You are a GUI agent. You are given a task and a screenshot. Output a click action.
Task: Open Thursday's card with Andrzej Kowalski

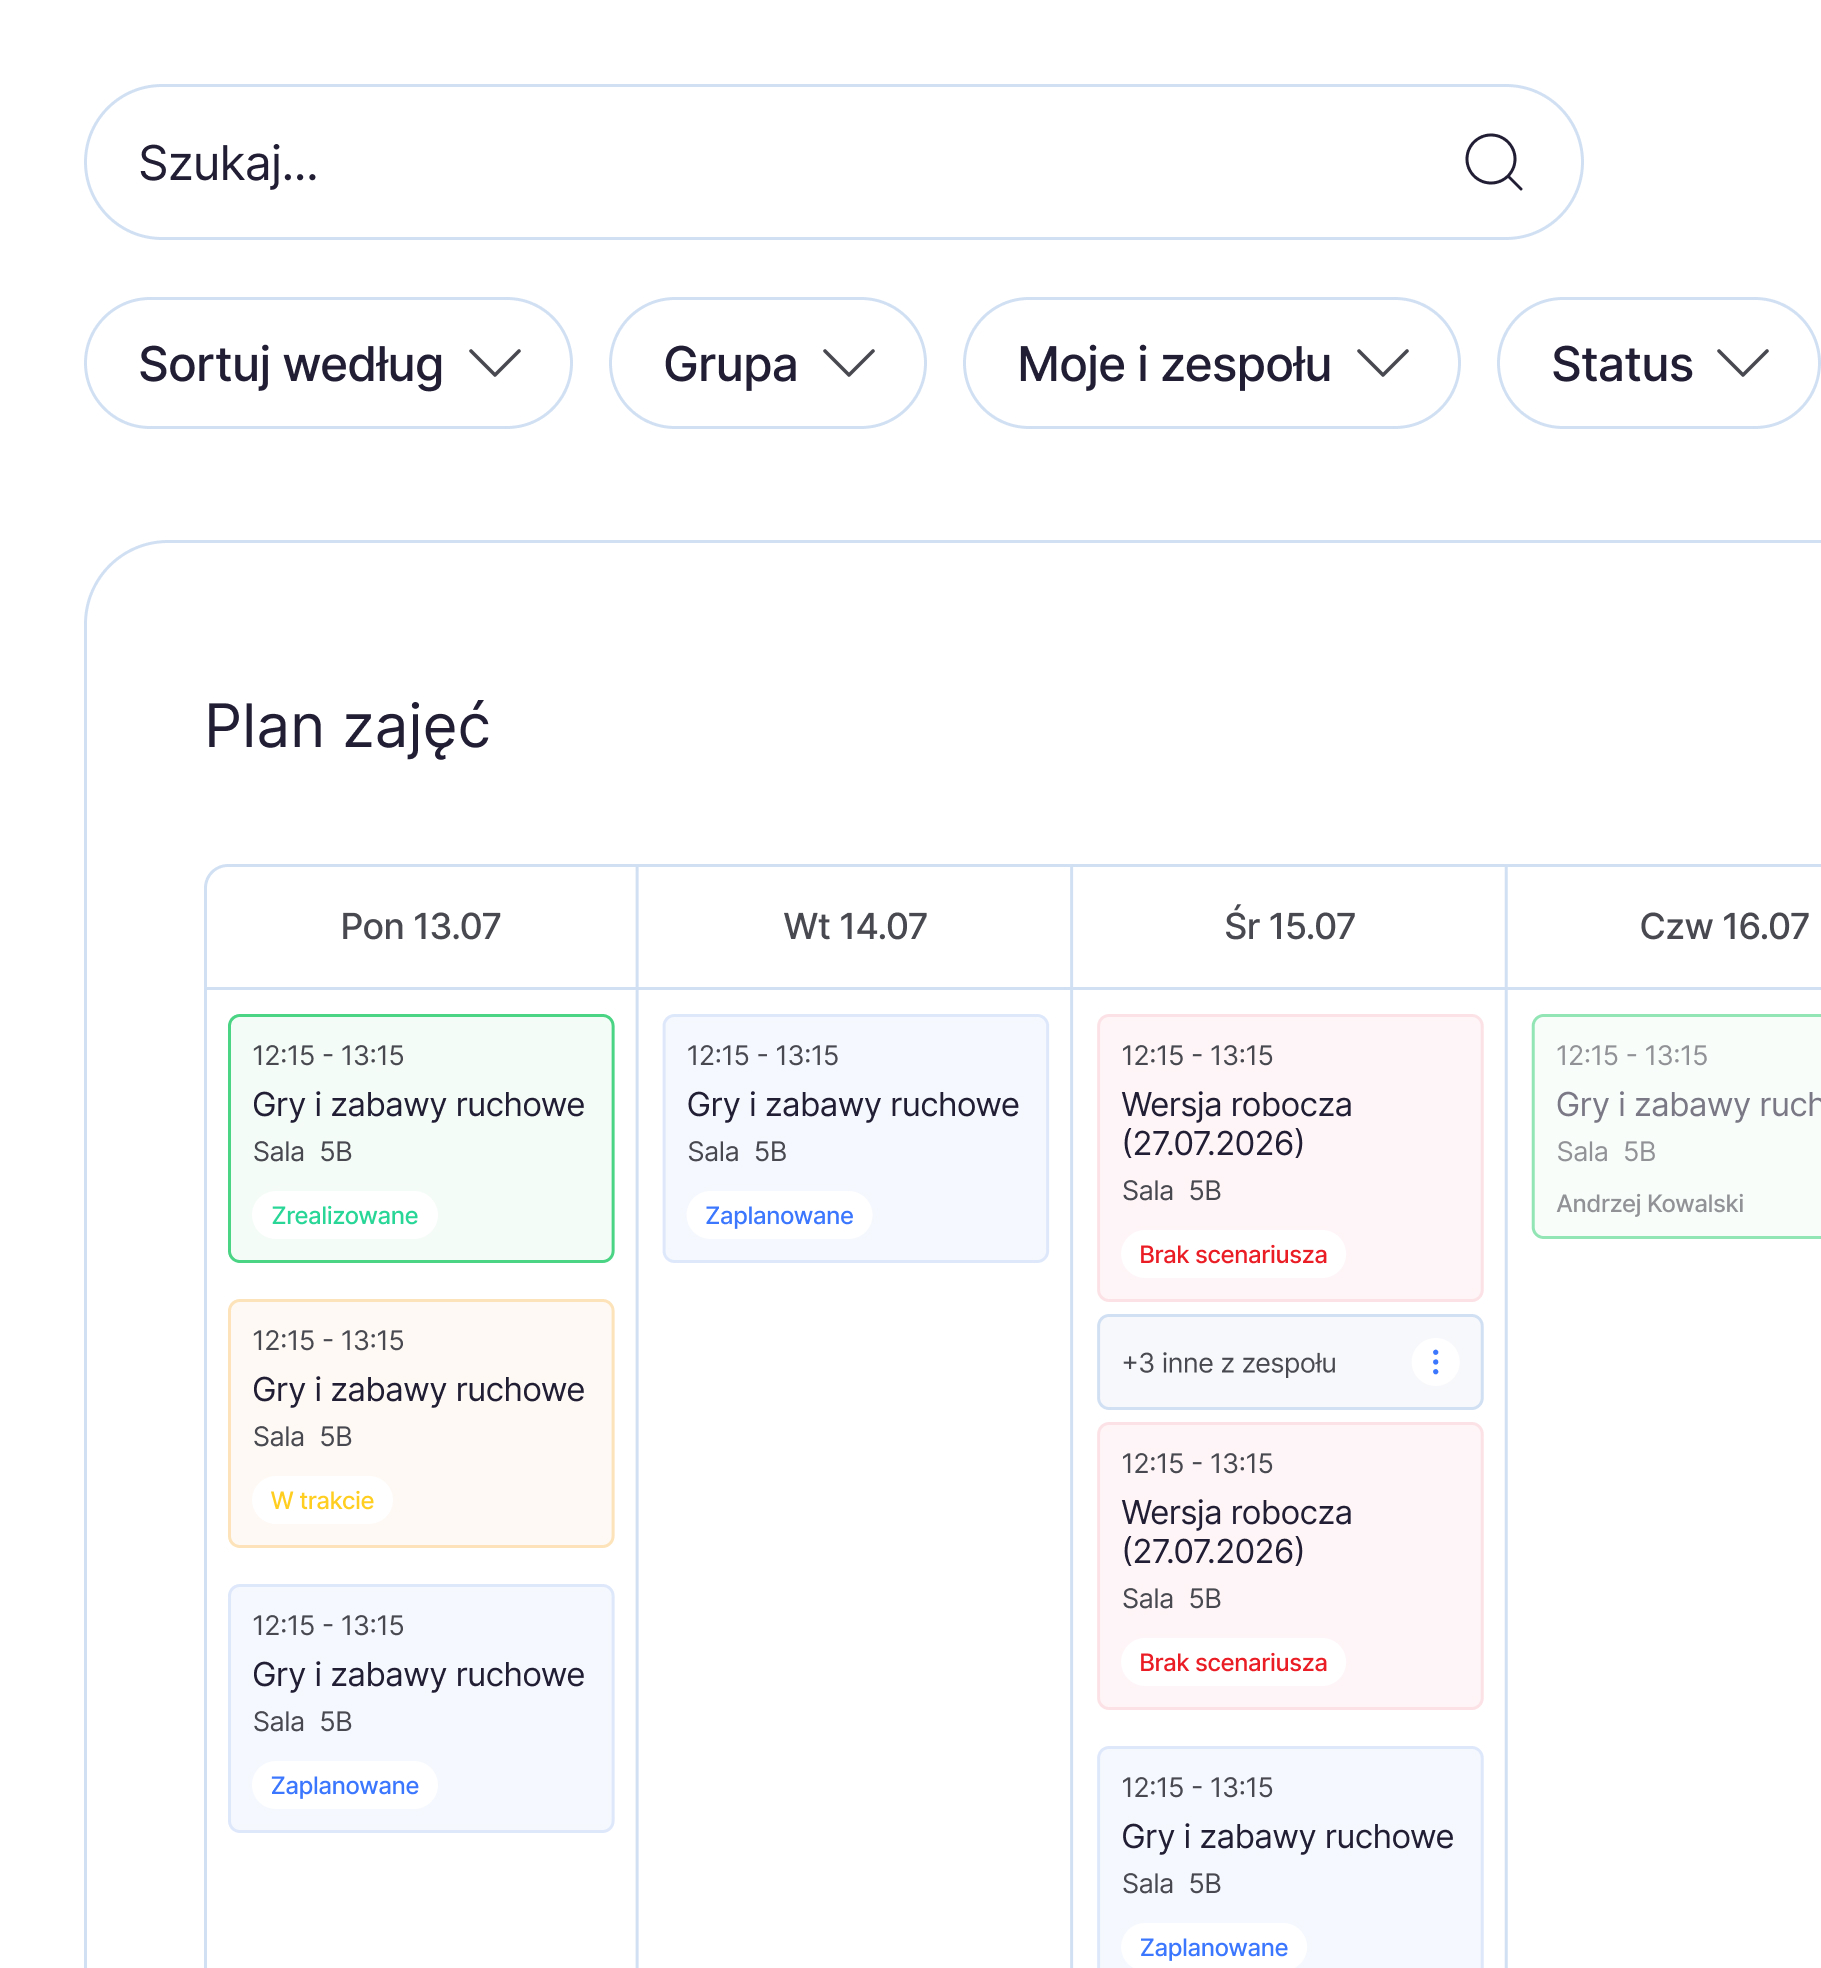[1677, 1126]
